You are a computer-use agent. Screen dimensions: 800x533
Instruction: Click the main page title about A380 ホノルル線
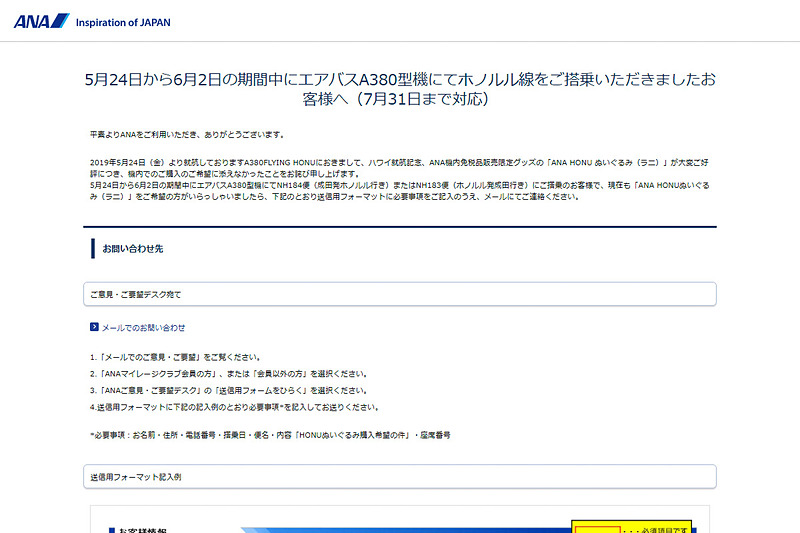(399, 89)
